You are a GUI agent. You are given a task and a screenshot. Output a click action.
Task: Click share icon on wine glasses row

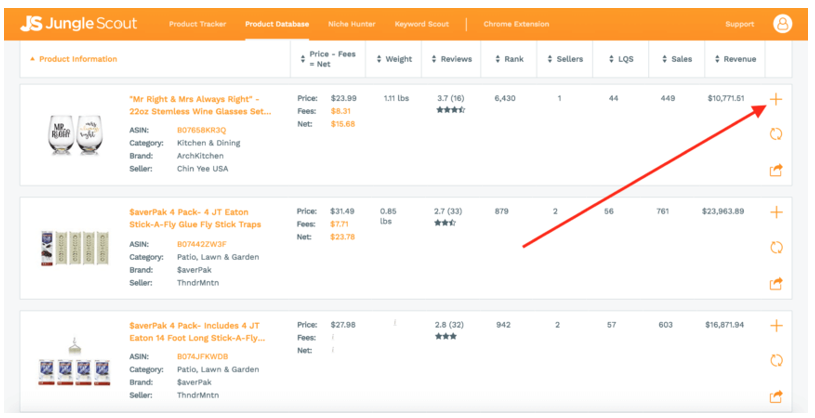776,170
